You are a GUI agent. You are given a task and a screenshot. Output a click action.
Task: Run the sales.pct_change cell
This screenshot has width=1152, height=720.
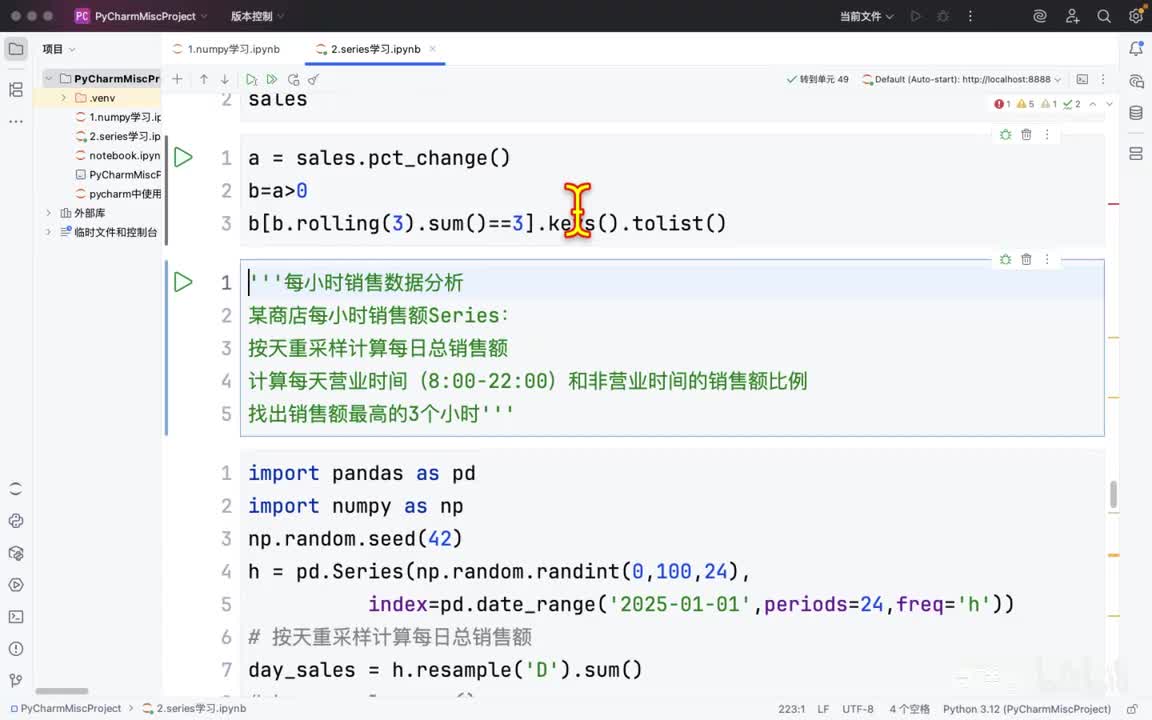183,157
